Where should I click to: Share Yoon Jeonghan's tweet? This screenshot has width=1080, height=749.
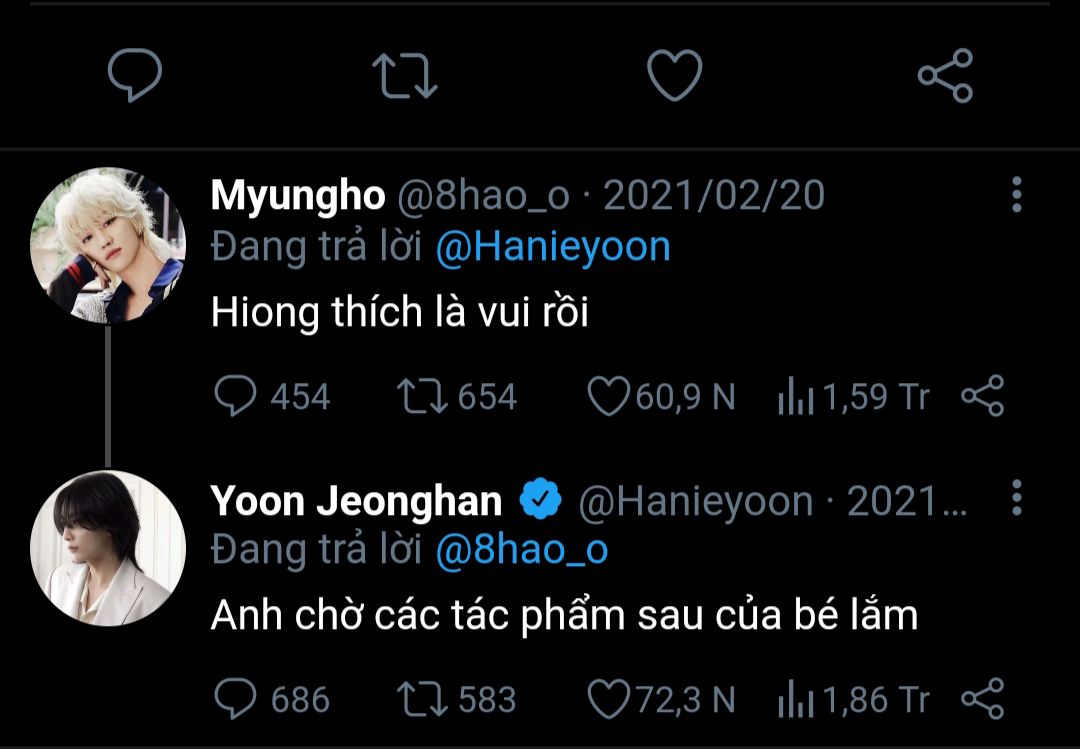pyautogui.click(x=982, y=699)
